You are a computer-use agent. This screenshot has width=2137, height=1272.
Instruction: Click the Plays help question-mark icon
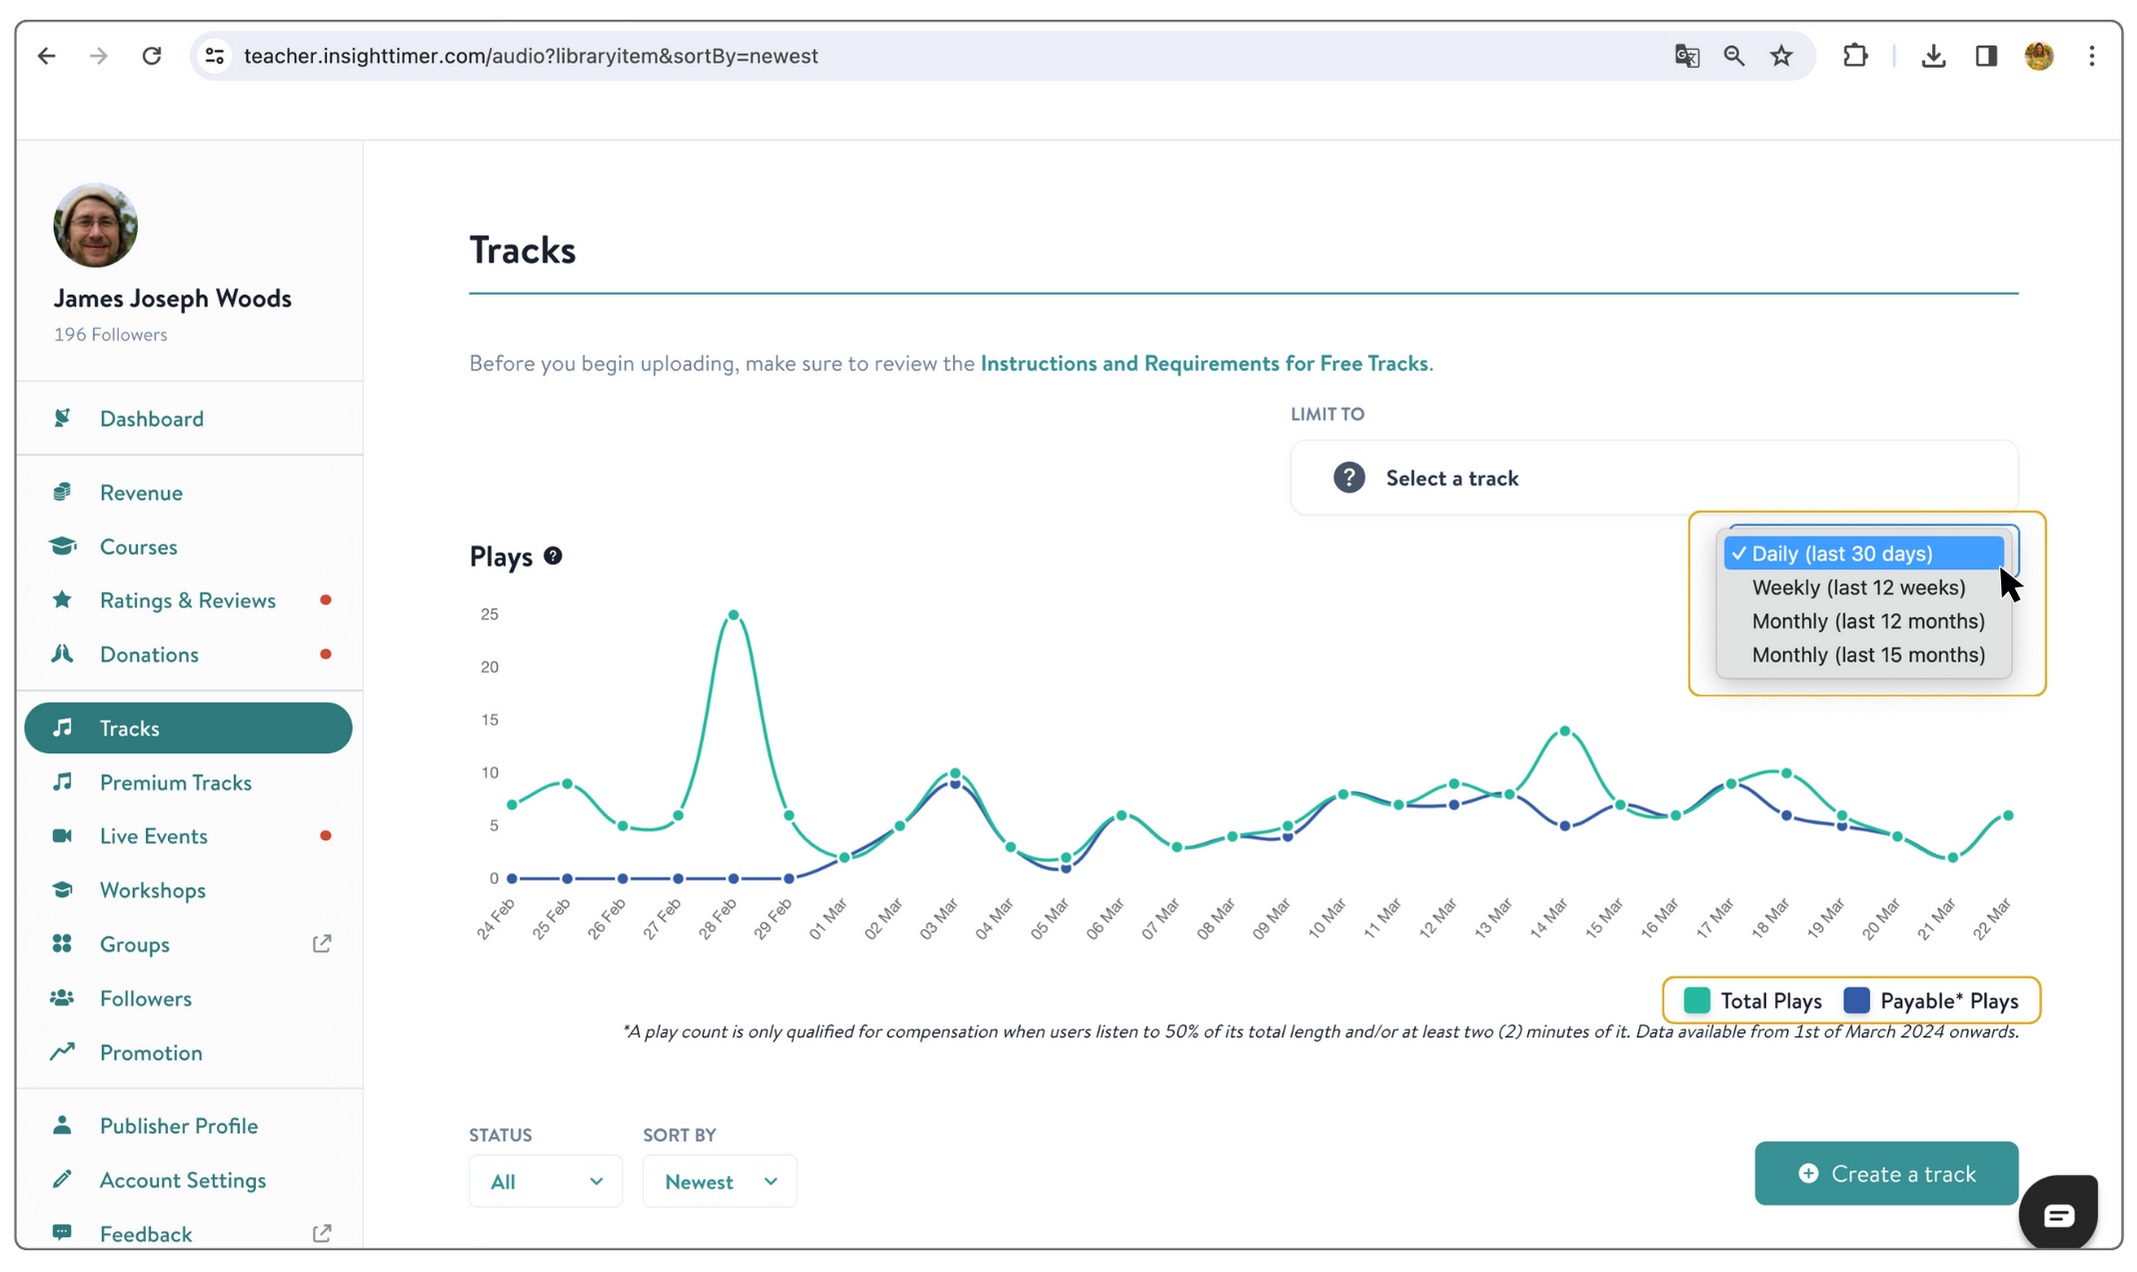[x=553, y=556]
